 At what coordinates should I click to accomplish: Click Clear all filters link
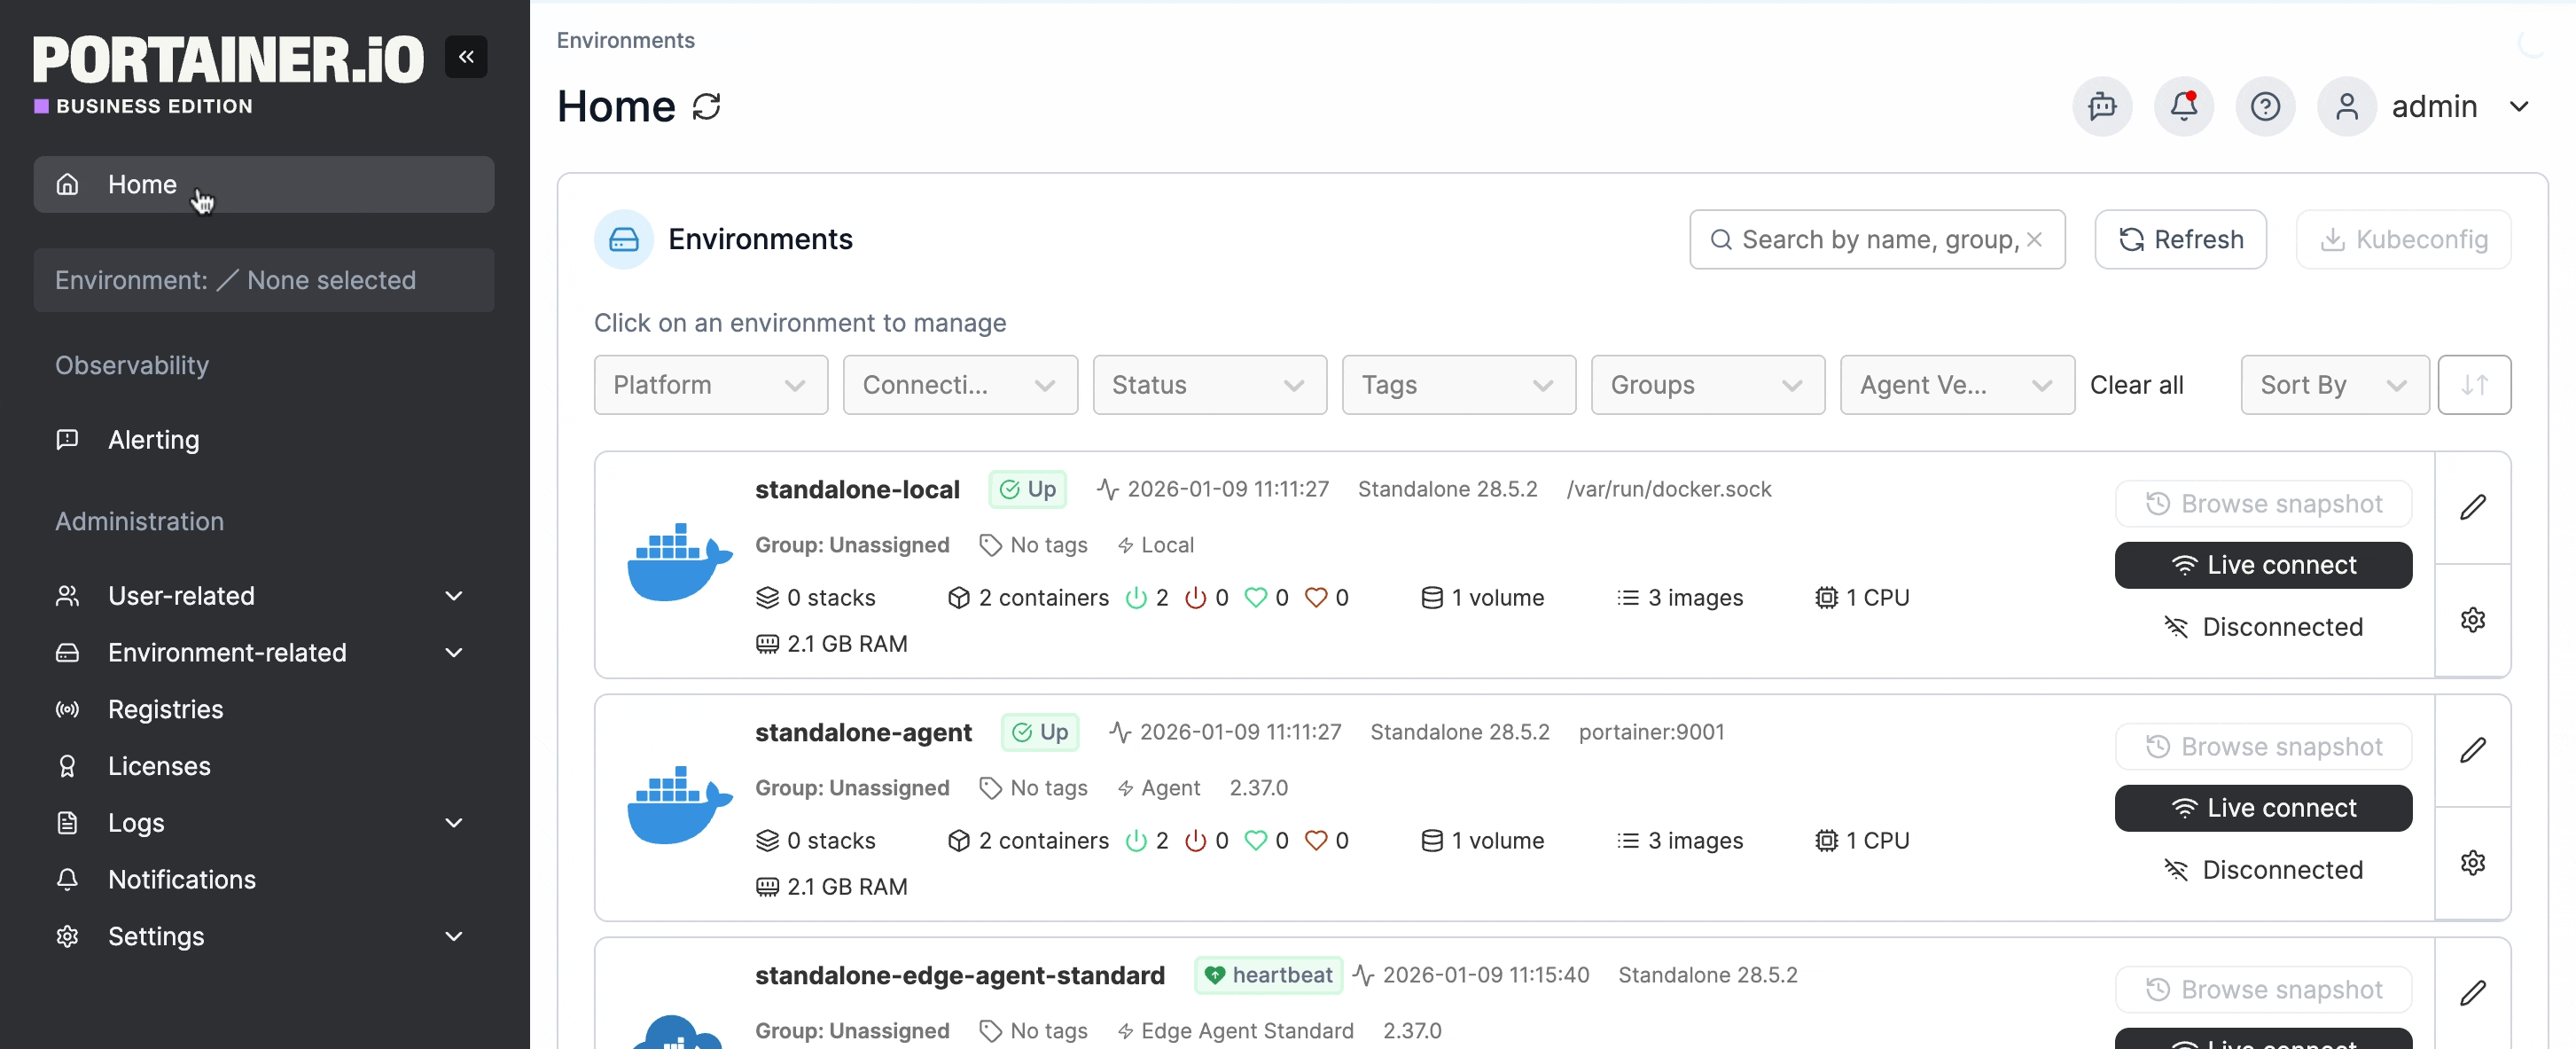coord(2136,385)
